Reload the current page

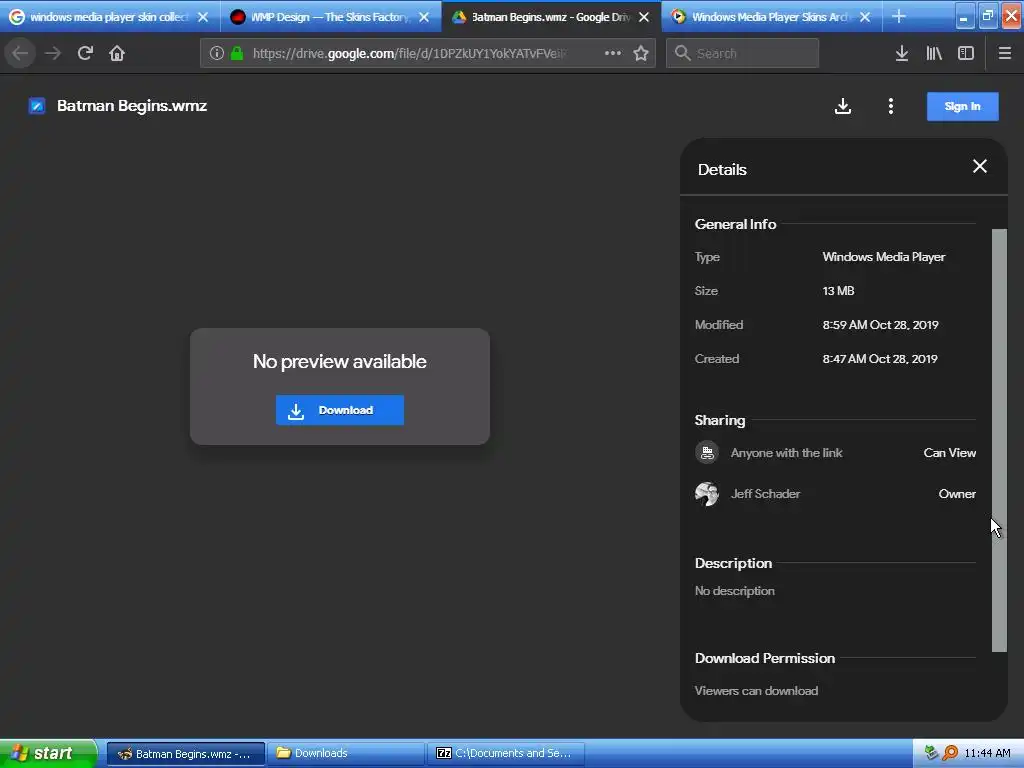(85, 53)
